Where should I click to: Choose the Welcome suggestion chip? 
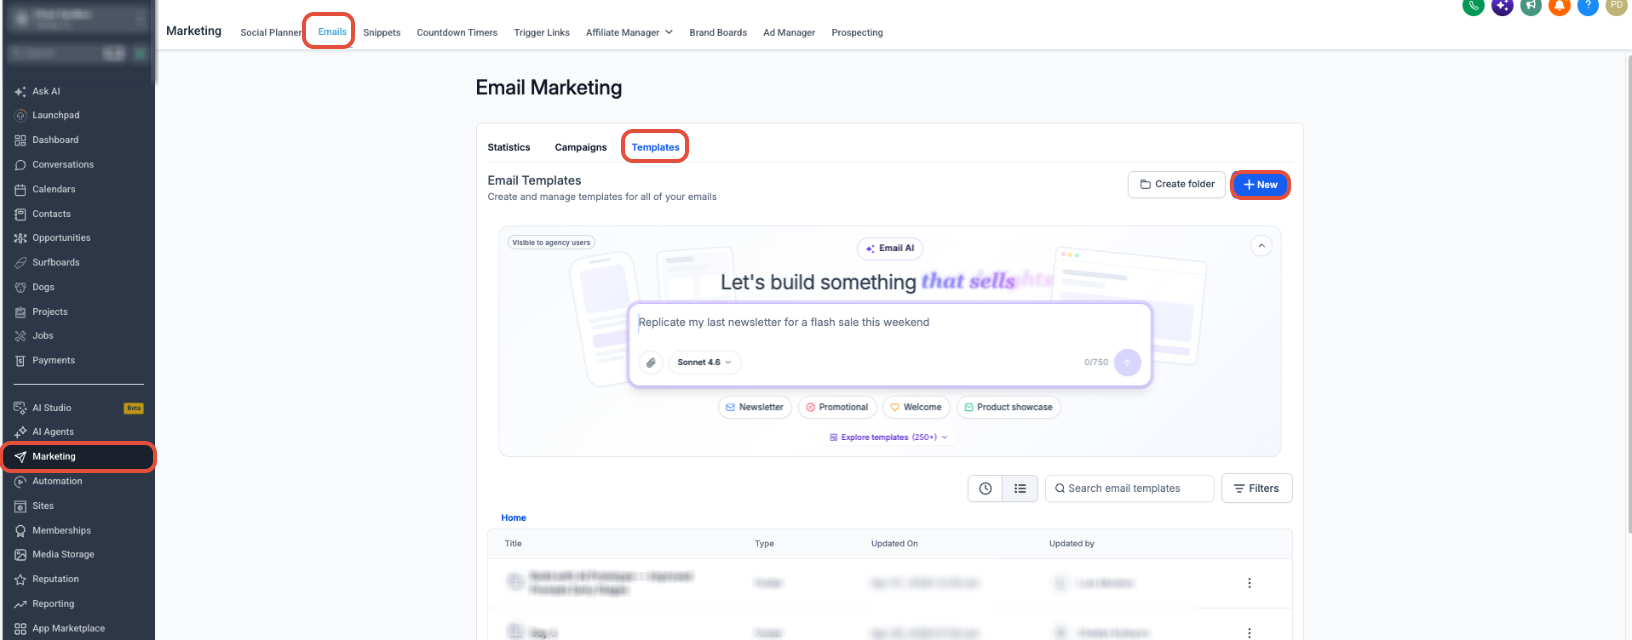point(915,407)
